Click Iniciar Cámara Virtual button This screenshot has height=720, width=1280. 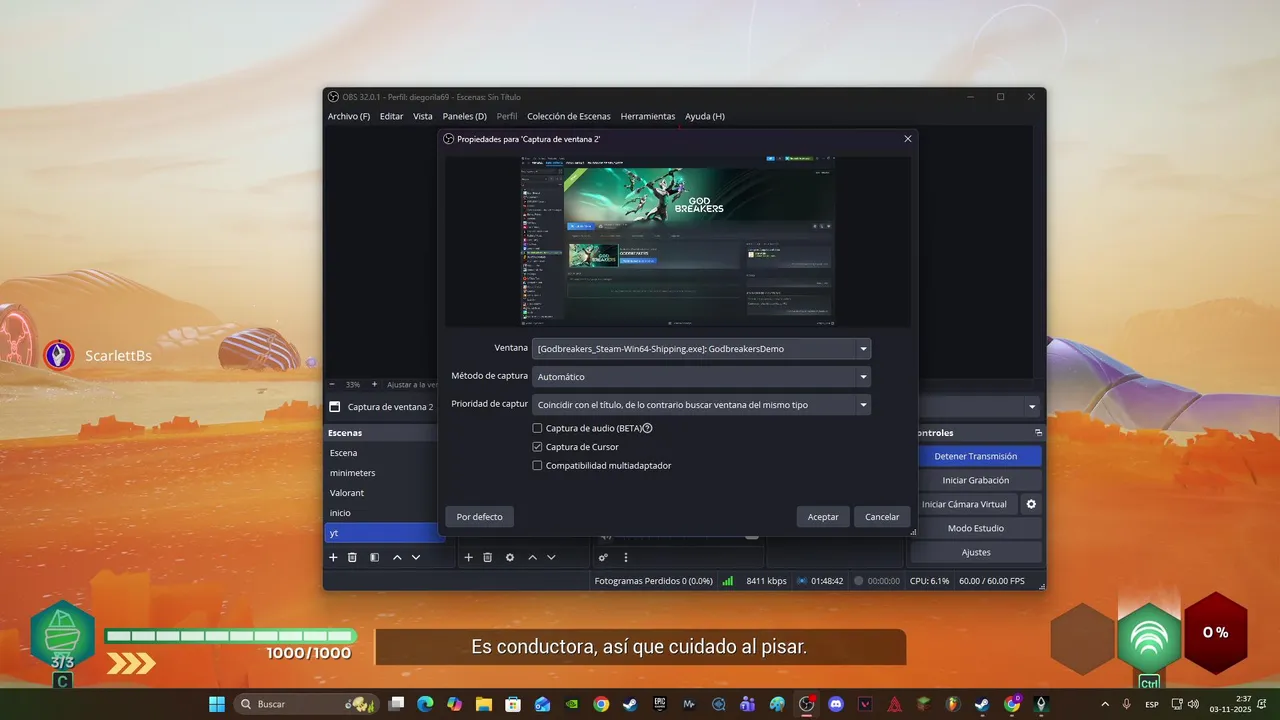pyautogui.click(x=966, y=504)
